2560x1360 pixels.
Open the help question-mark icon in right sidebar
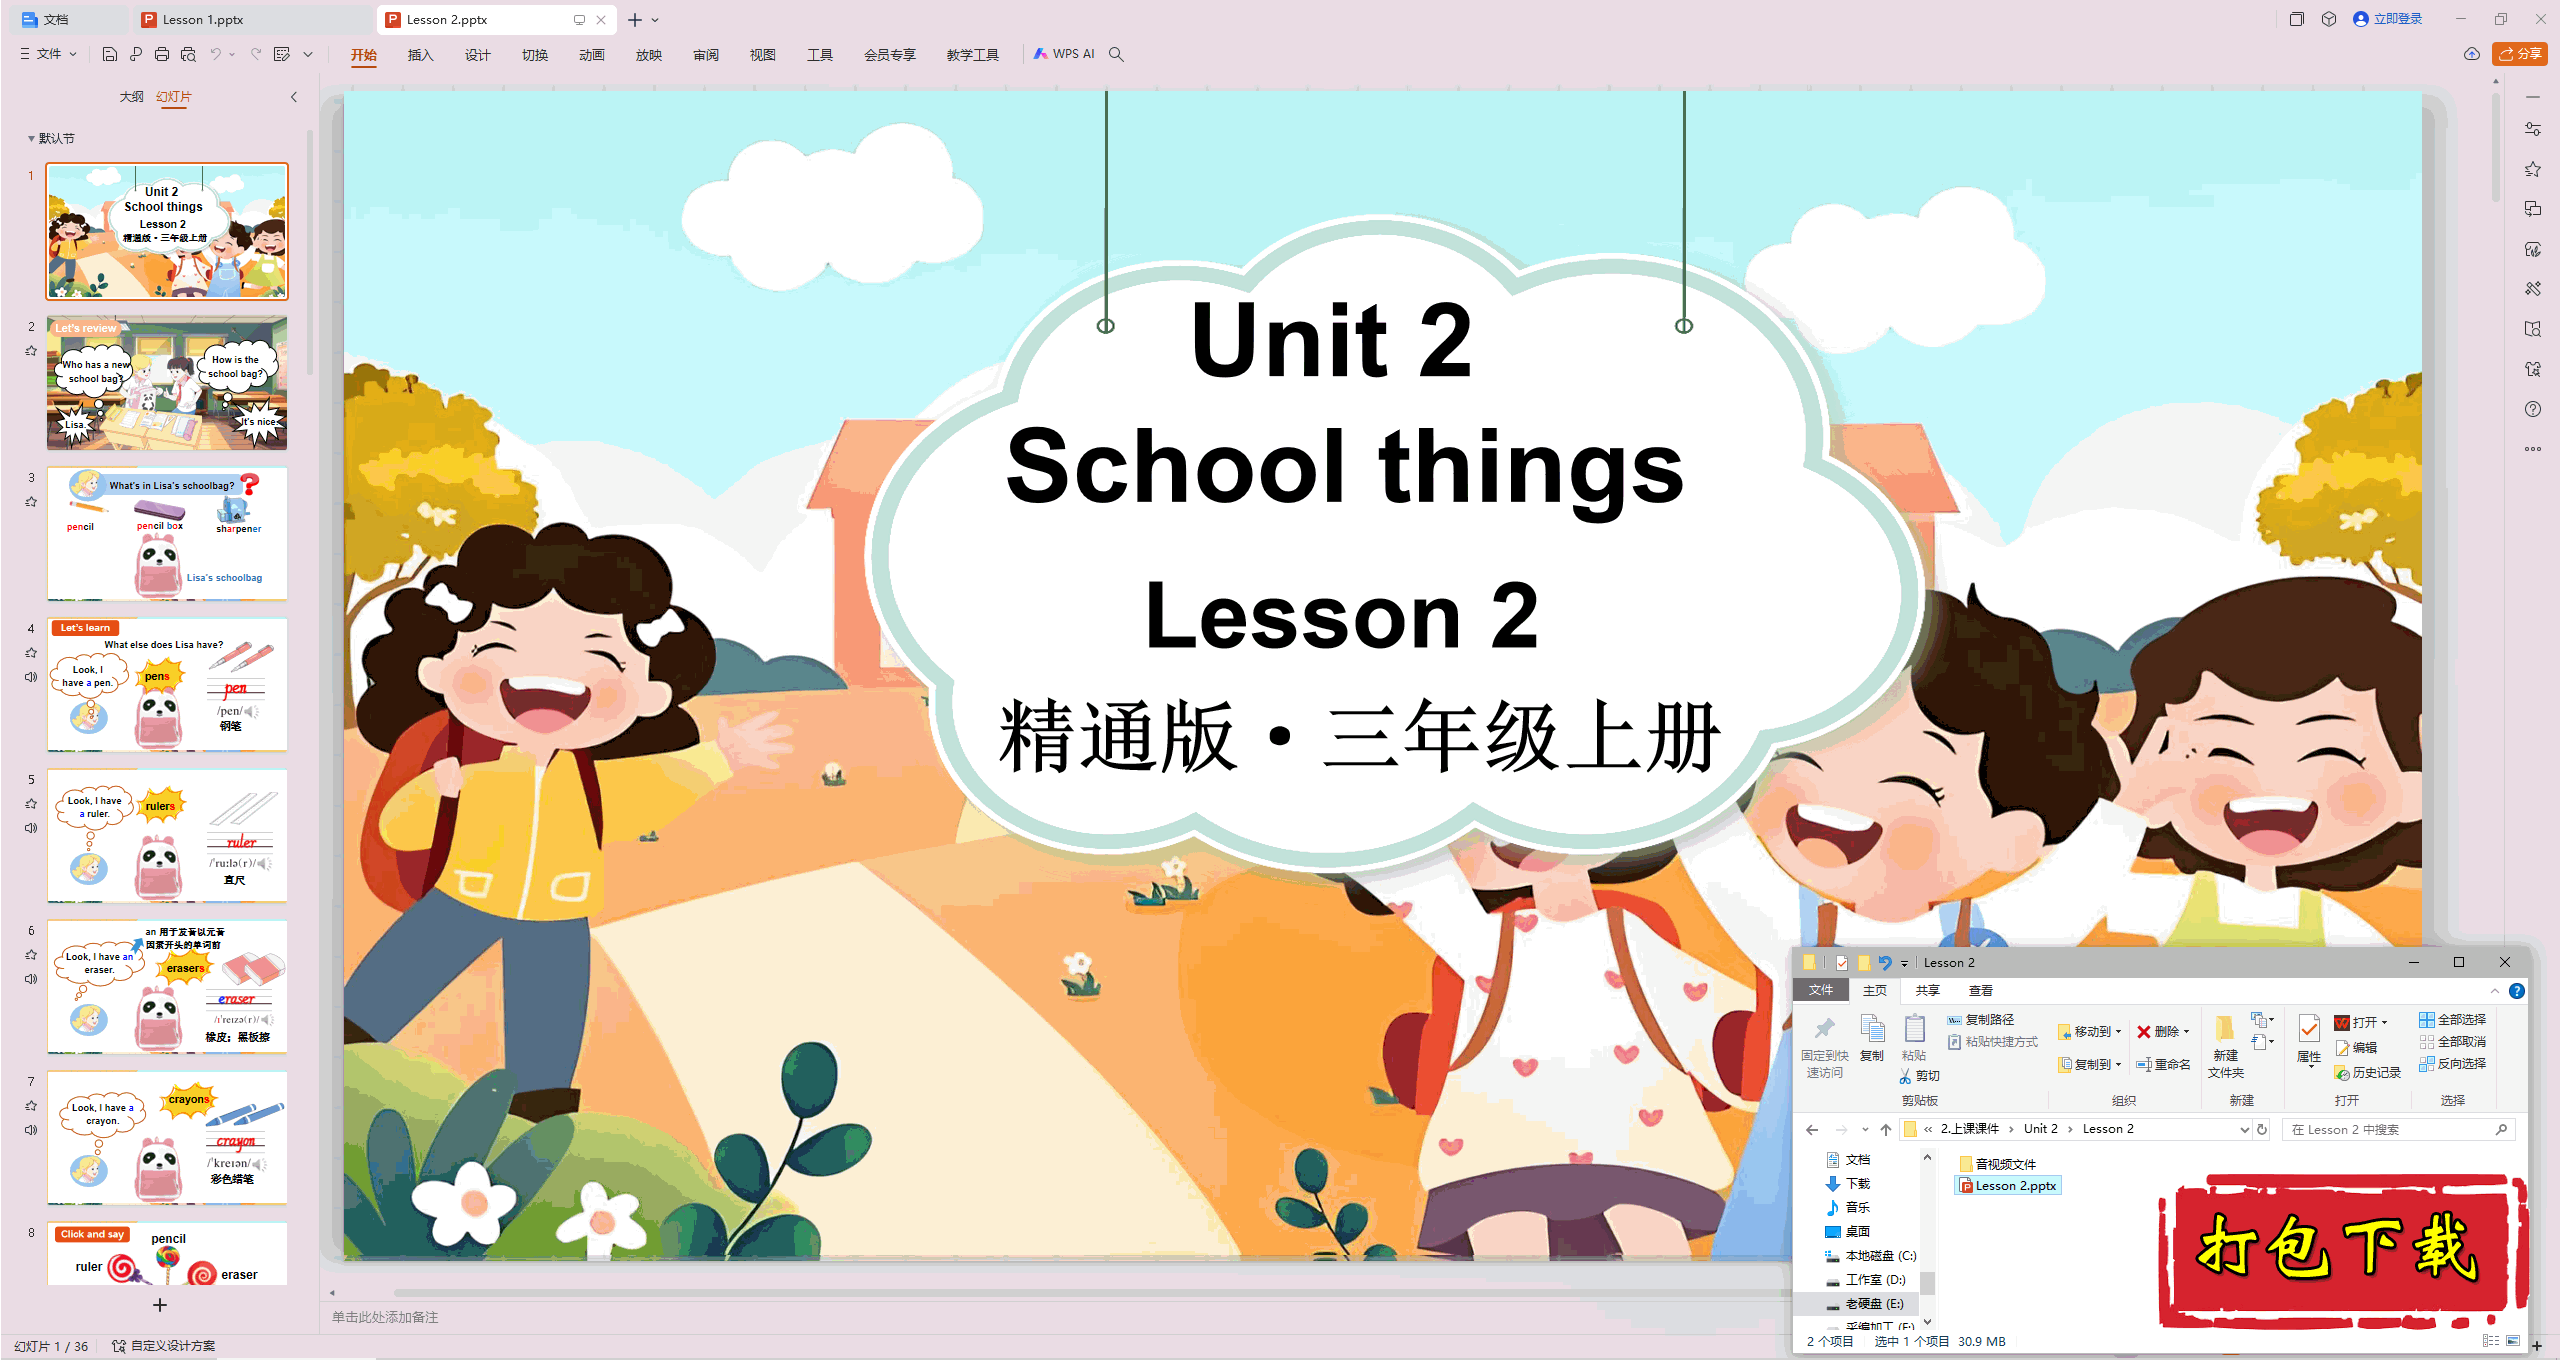(x=2533, y=409)
